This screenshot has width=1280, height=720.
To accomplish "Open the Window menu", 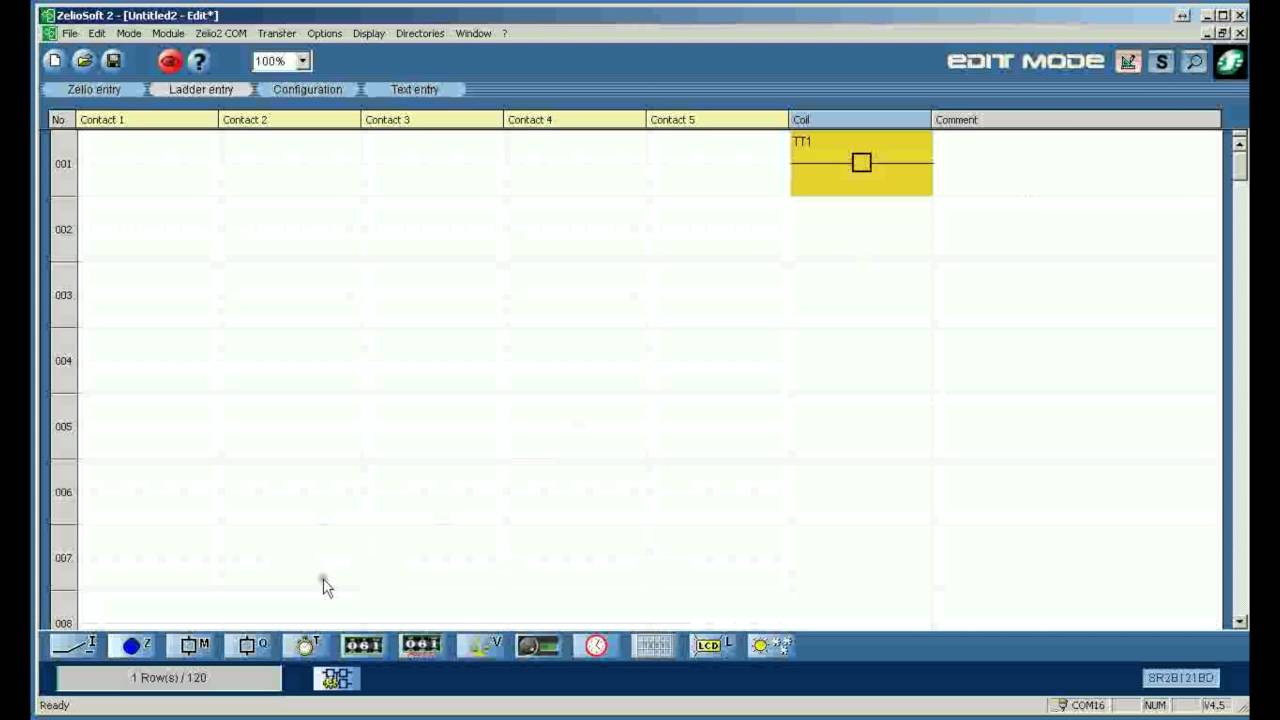I will (473, 33).
